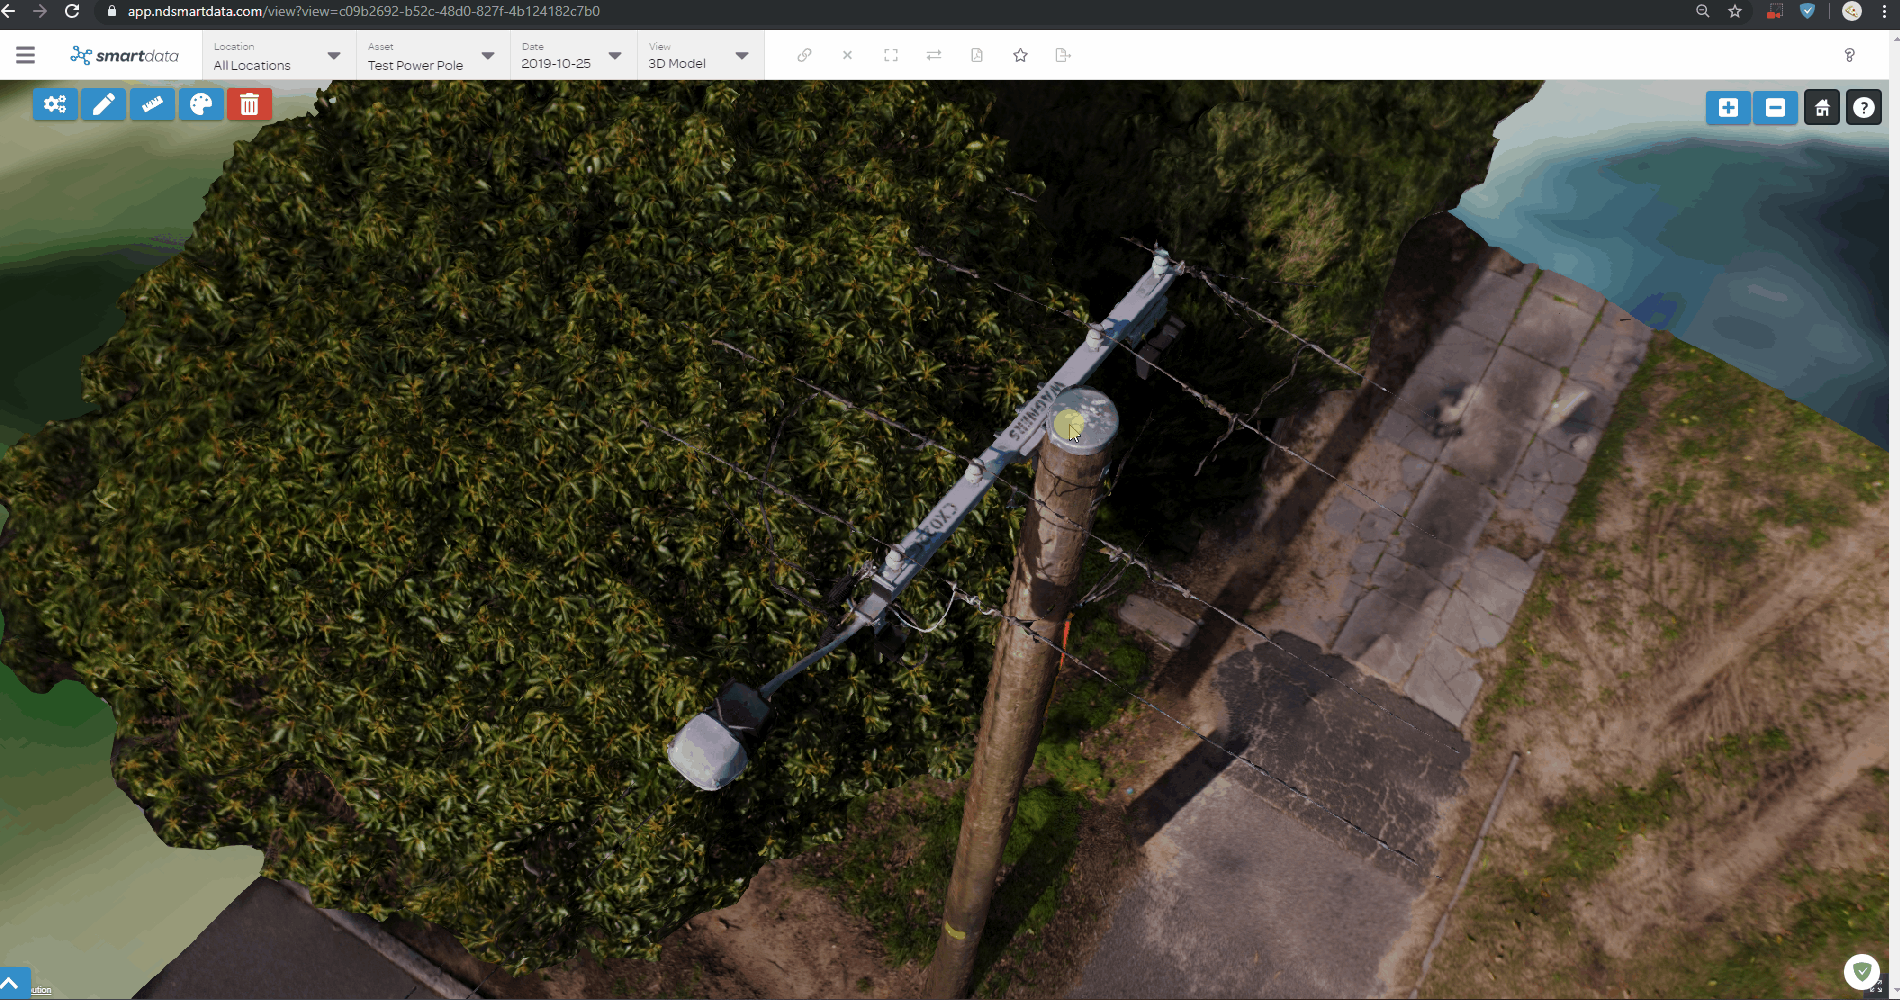Select the pencil annotation tool
1900x1000 pixels.
tap(103, 104)
